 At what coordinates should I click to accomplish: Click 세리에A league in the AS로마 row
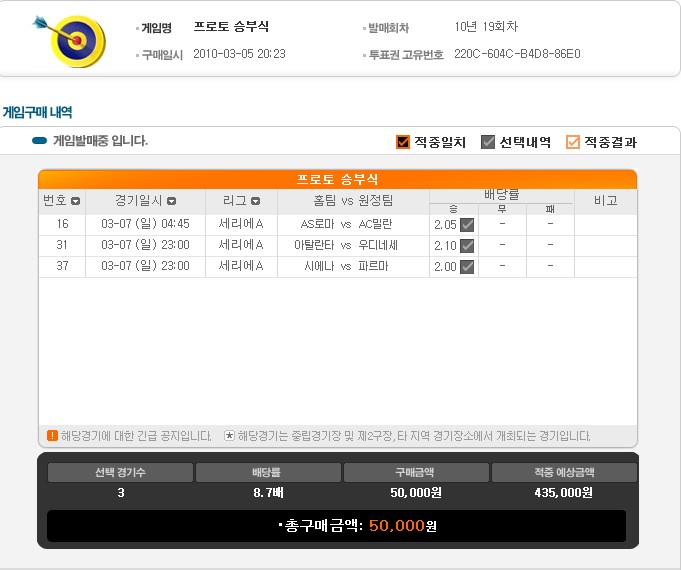(241, 224)
